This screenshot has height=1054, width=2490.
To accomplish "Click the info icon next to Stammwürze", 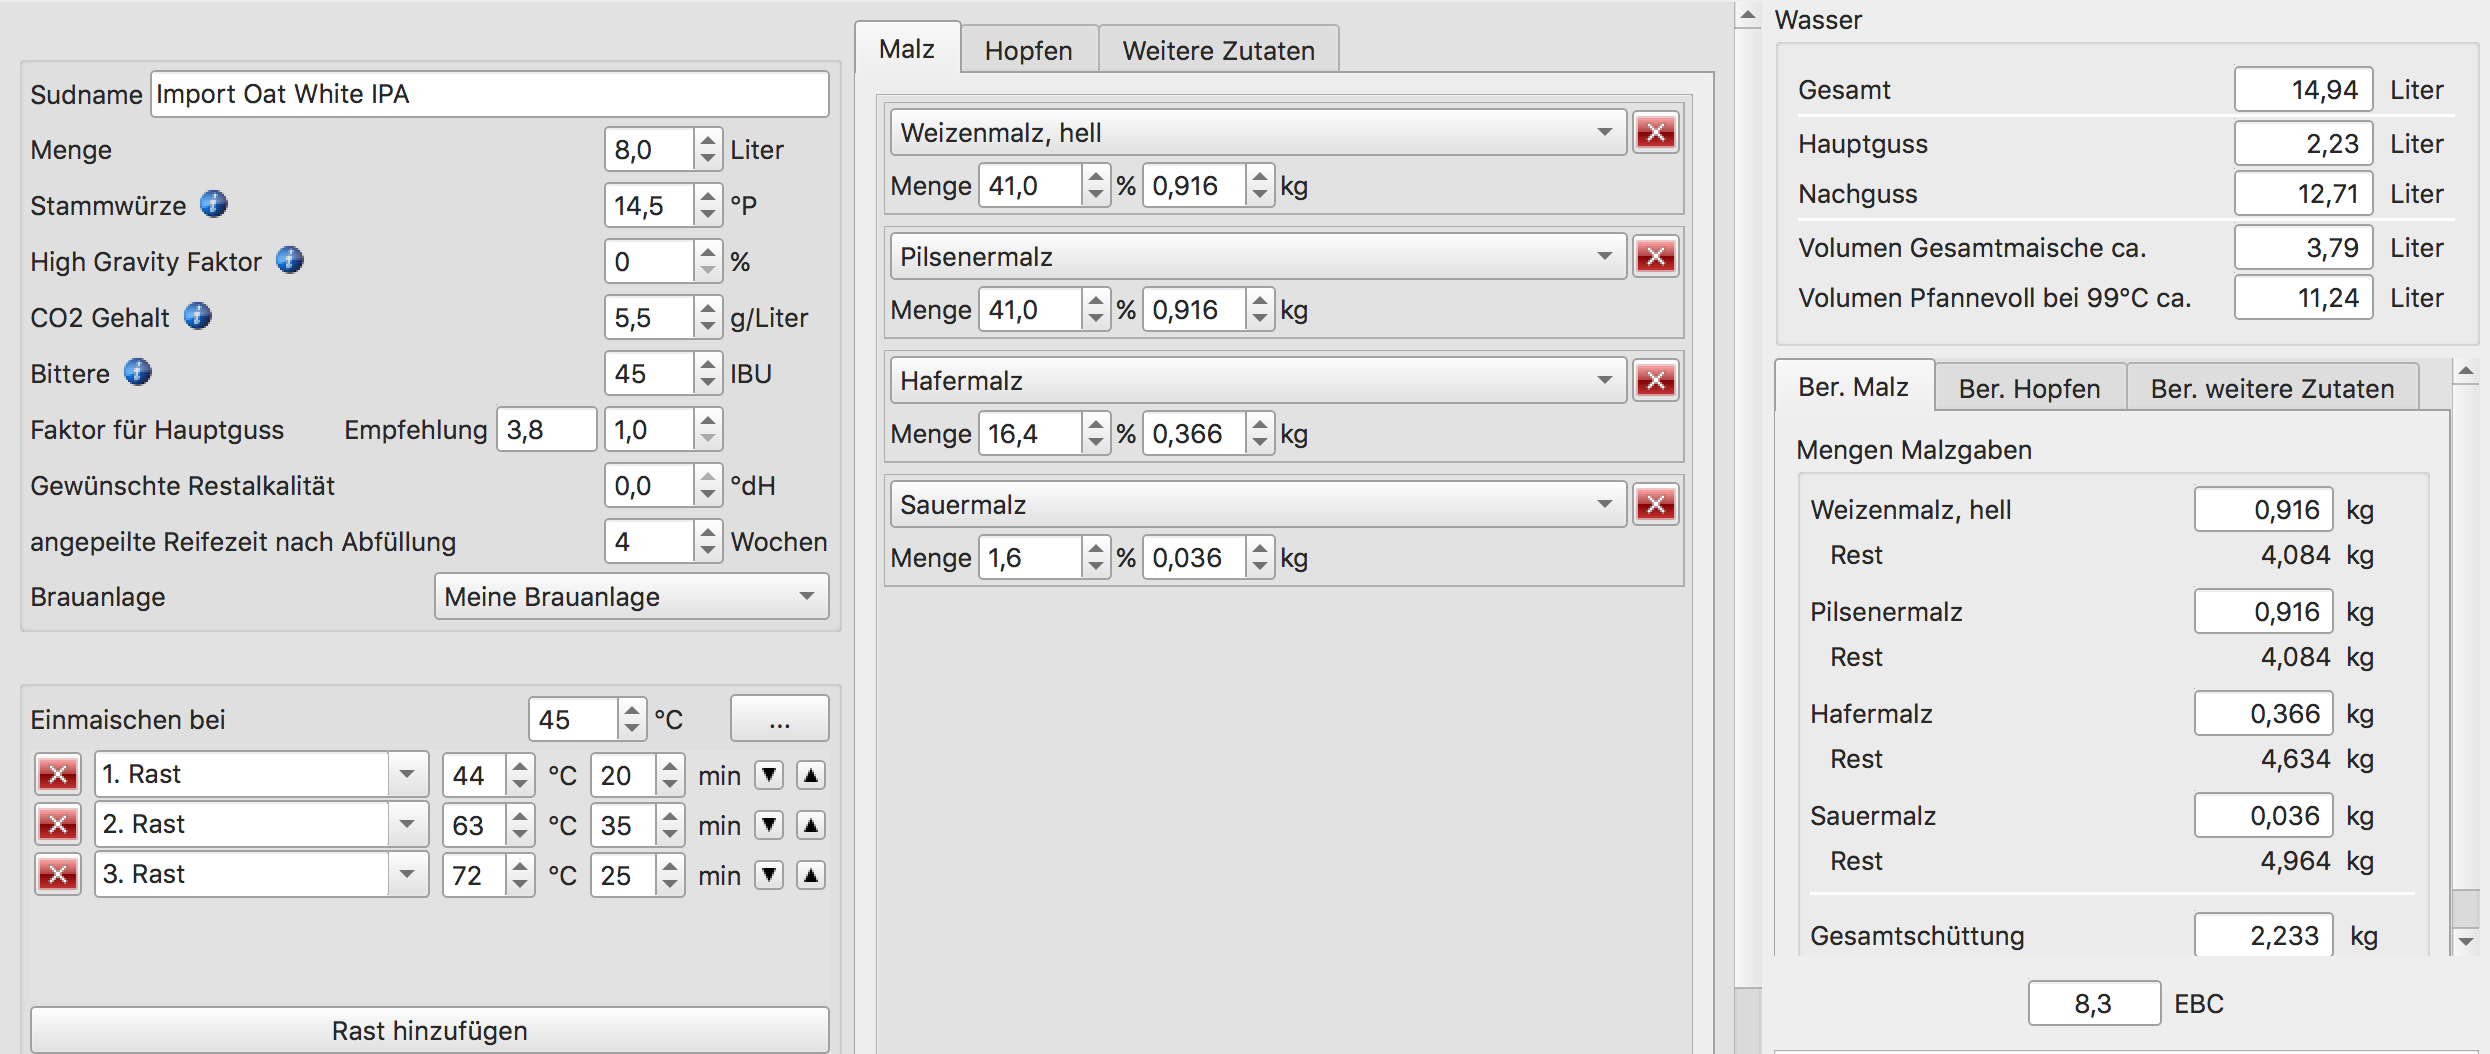I will 213,204.
